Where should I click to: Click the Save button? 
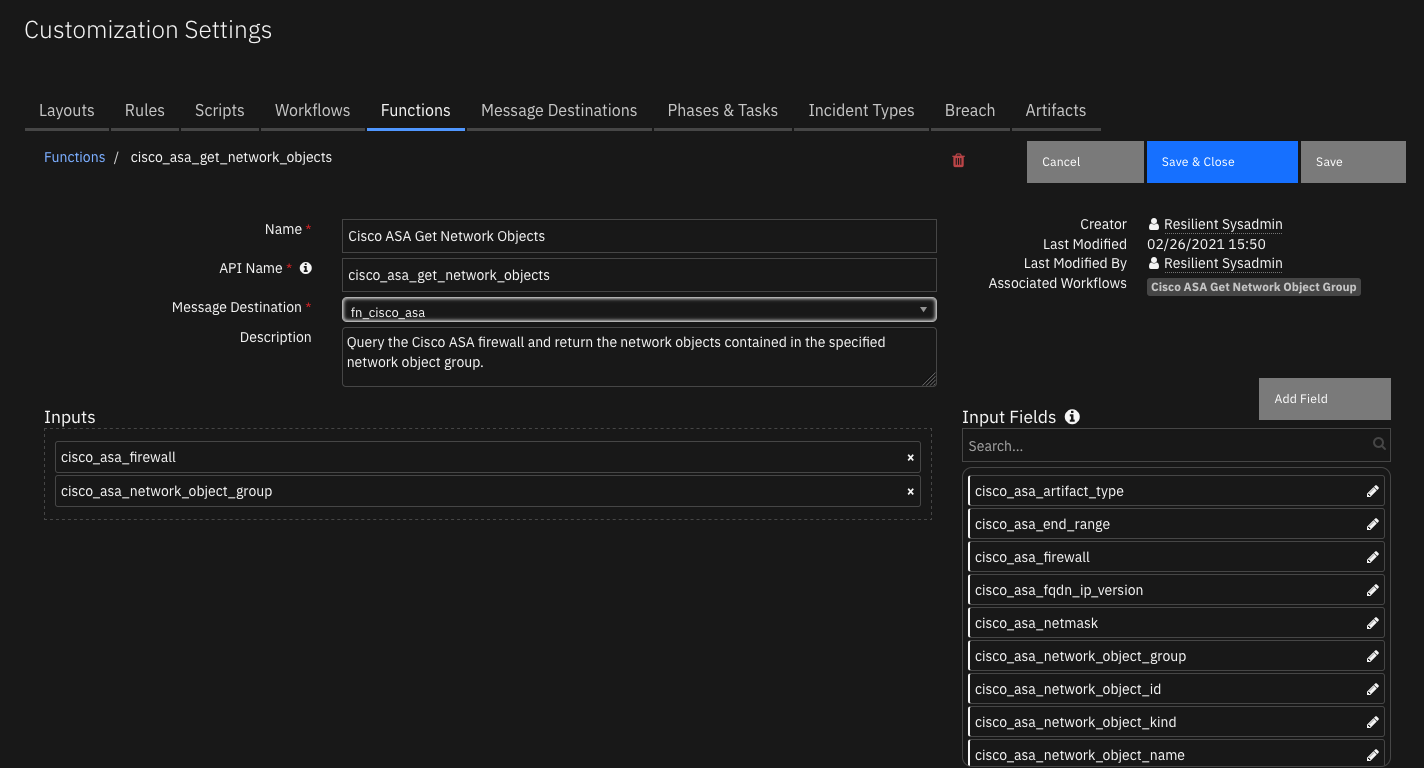[x=1353, y=162]
